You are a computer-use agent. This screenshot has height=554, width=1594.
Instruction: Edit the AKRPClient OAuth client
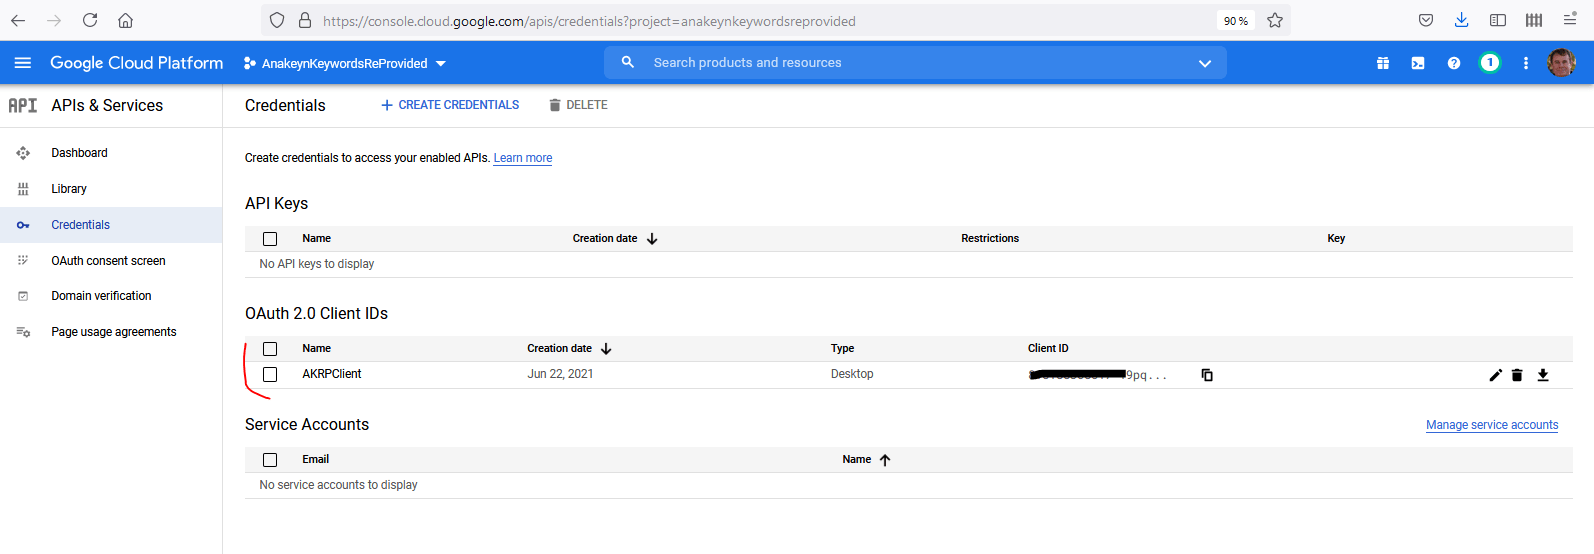(1495, 375)
